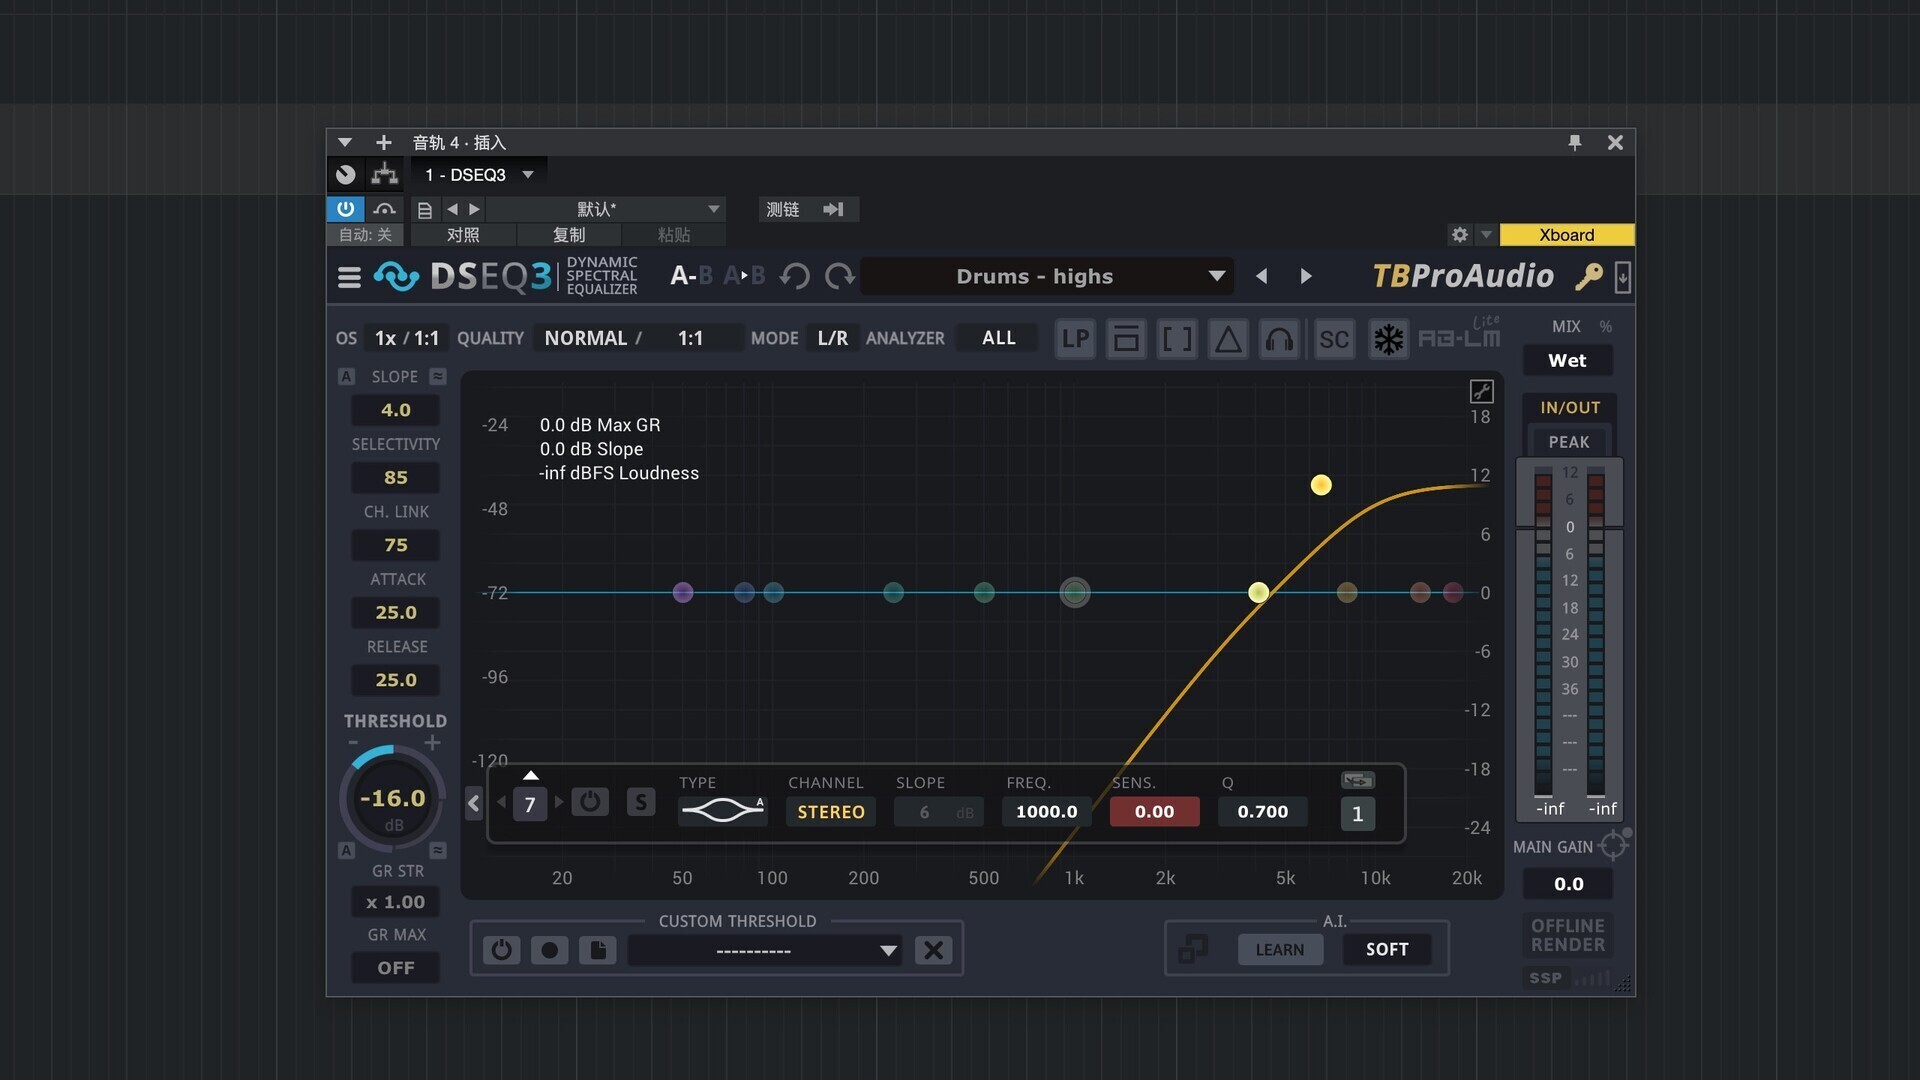
Task: Clear custom threshold with X button
Action: (933, 950)
